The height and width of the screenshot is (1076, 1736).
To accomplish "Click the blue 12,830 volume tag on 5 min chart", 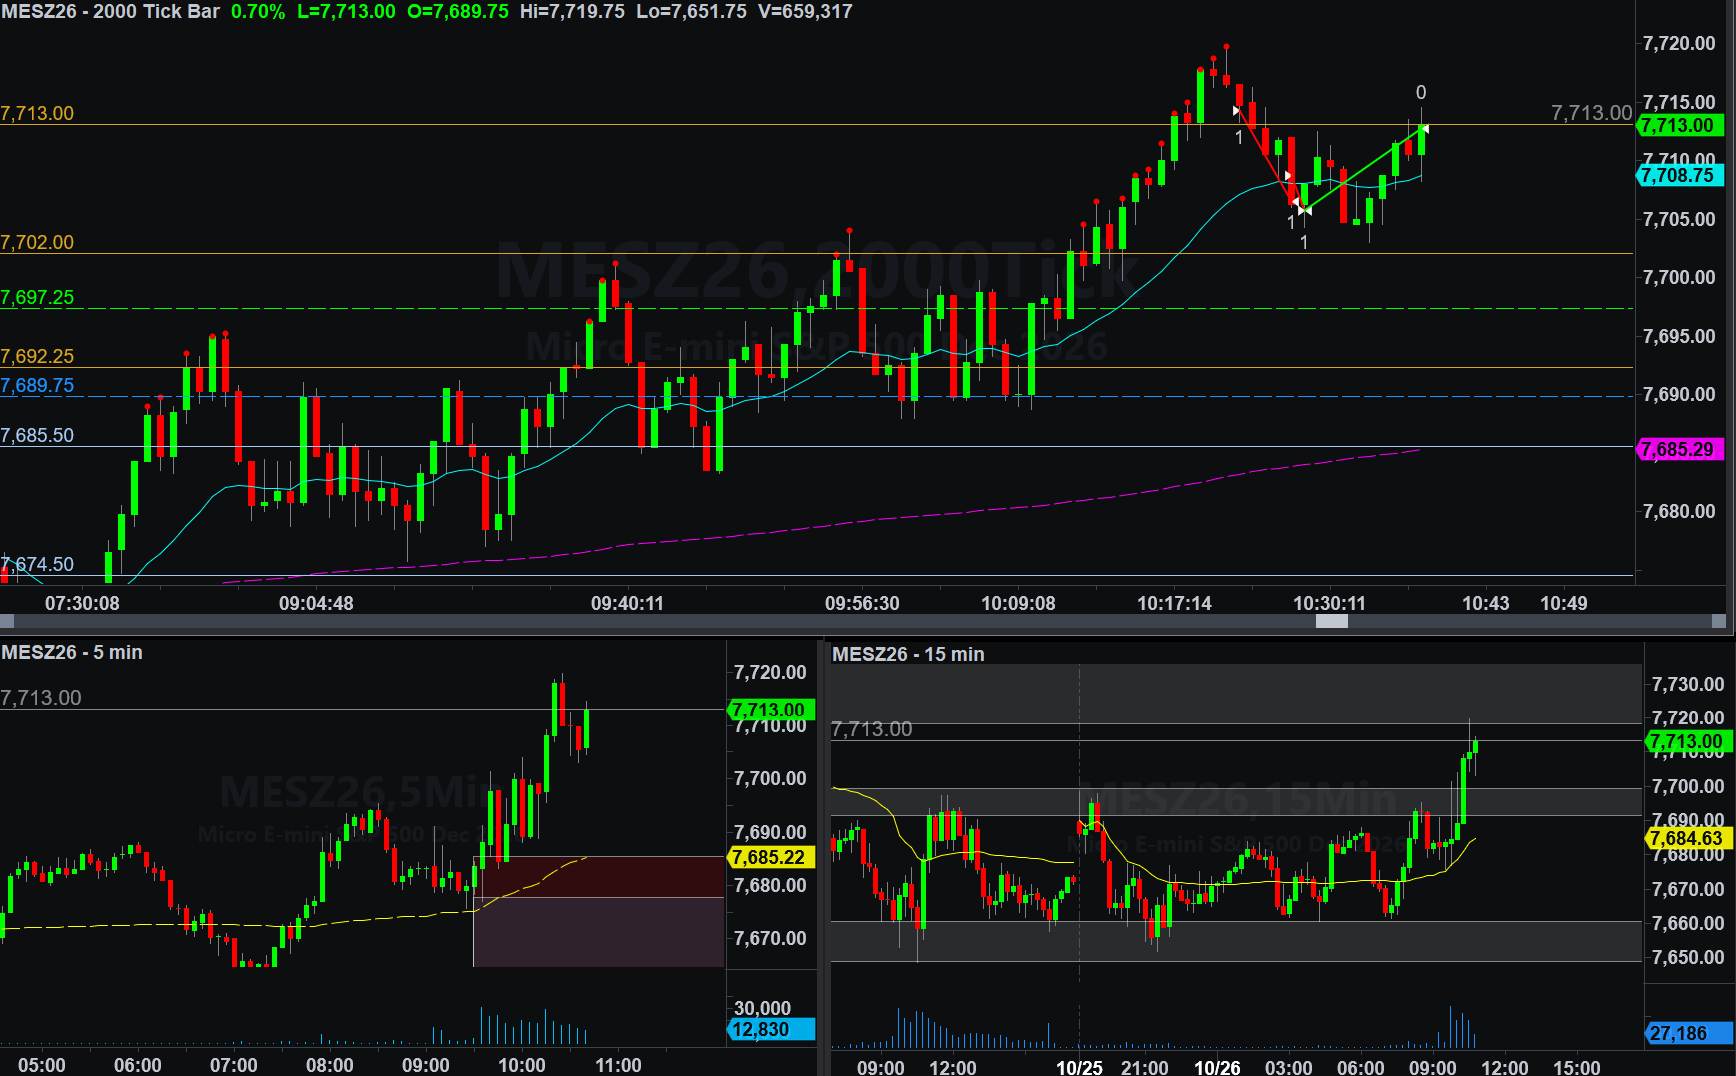I will (x=771, y=1029).
